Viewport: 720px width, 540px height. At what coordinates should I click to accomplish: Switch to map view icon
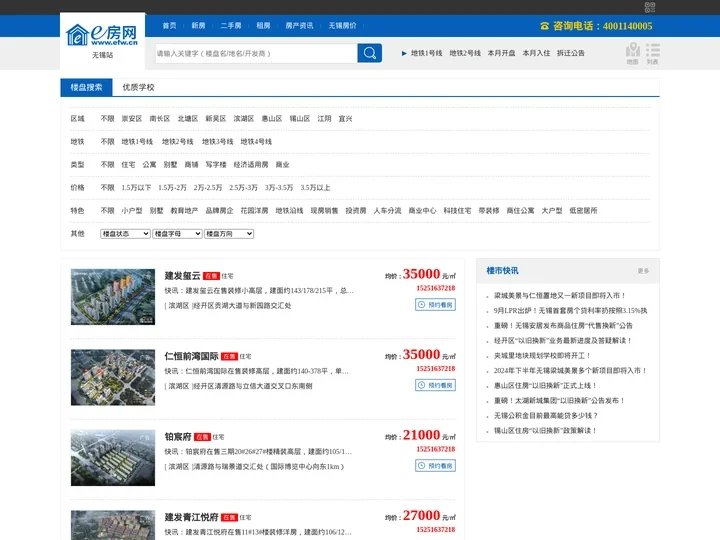(x=633, y=53)
